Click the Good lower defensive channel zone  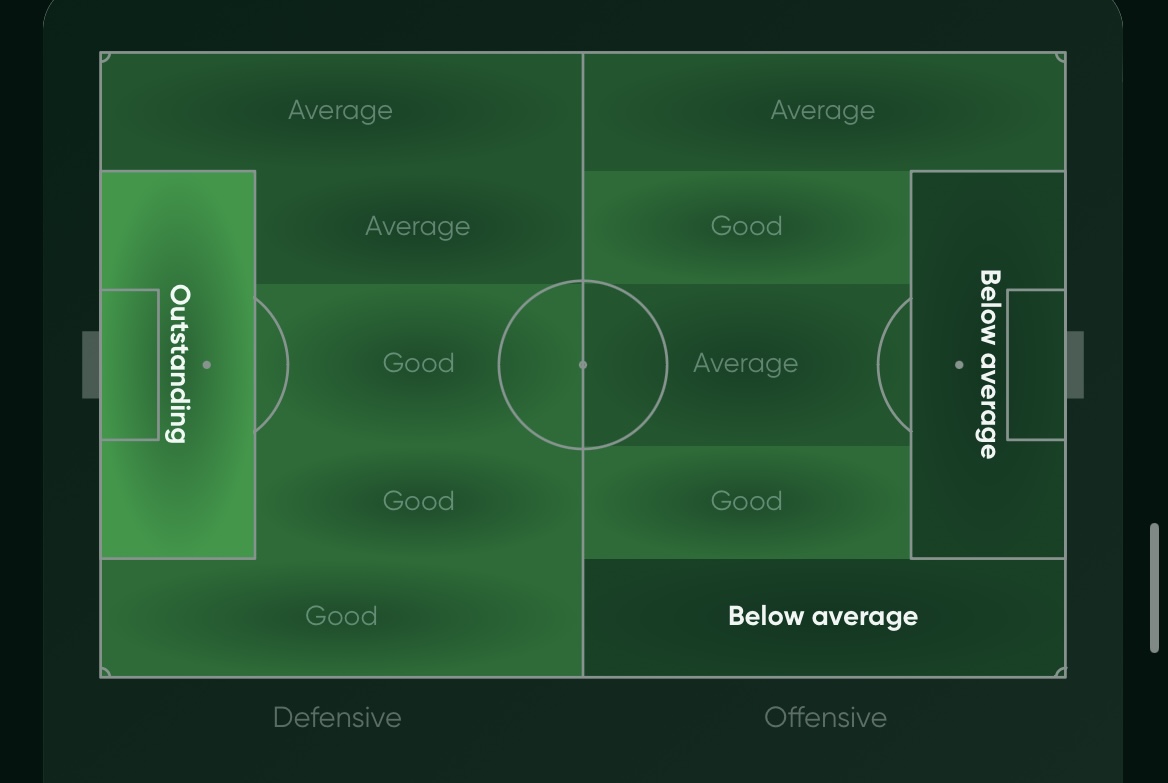coord(418,500)
